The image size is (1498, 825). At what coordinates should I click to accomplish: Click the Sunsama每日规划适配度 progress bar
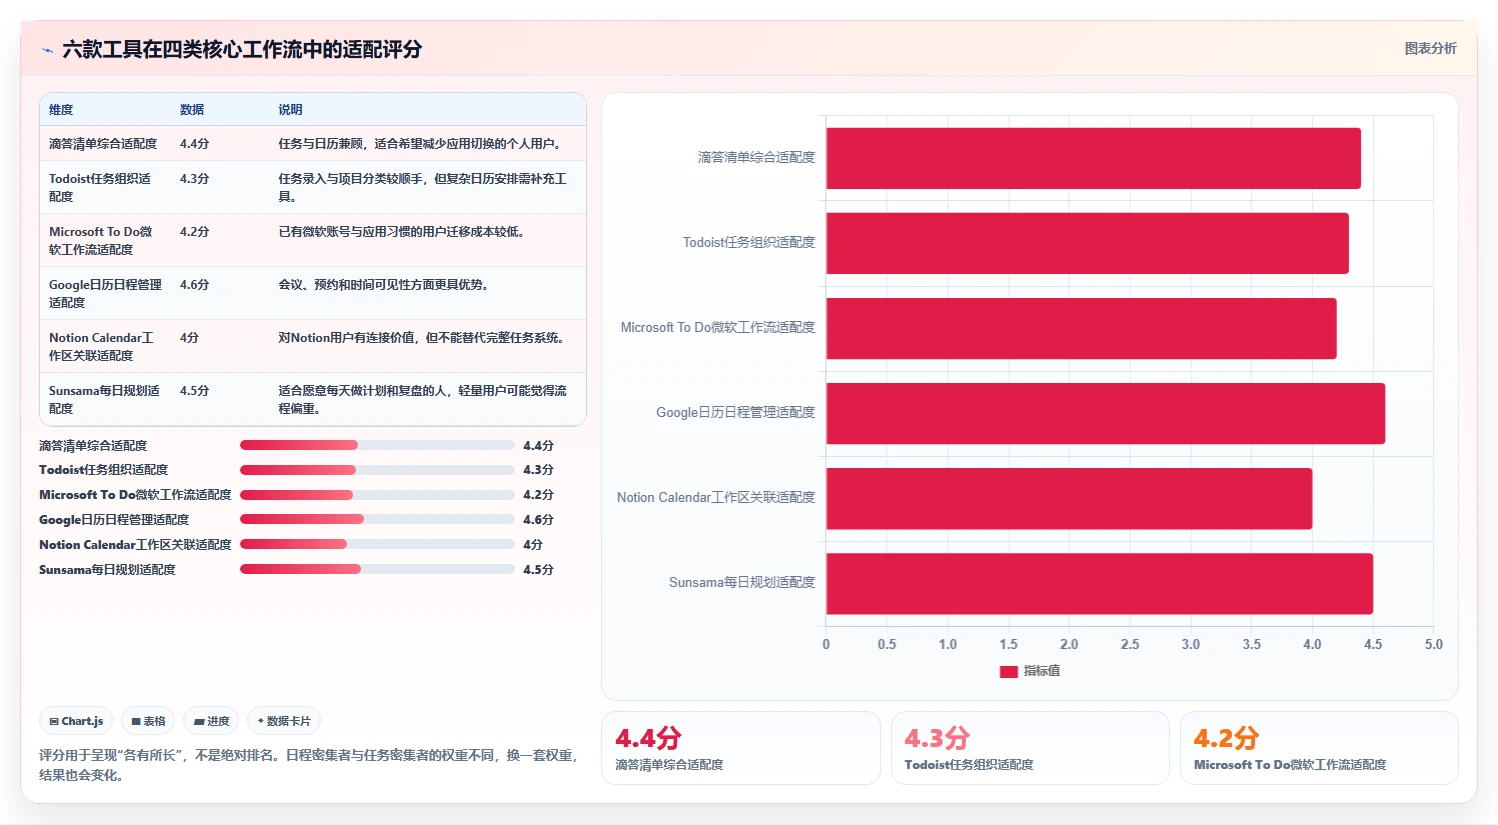pyautogui.click(x=377, y=569)
